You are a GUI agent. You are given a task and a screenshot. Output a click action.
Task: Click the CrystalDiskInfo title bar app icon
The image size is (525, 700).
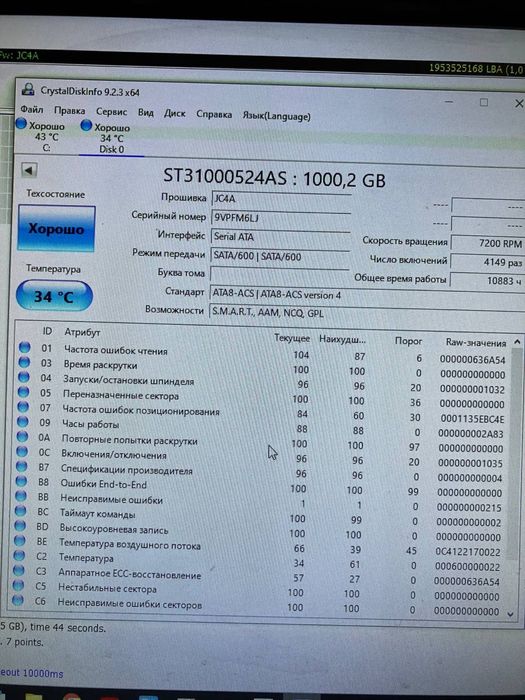click(x=28, y=89)
